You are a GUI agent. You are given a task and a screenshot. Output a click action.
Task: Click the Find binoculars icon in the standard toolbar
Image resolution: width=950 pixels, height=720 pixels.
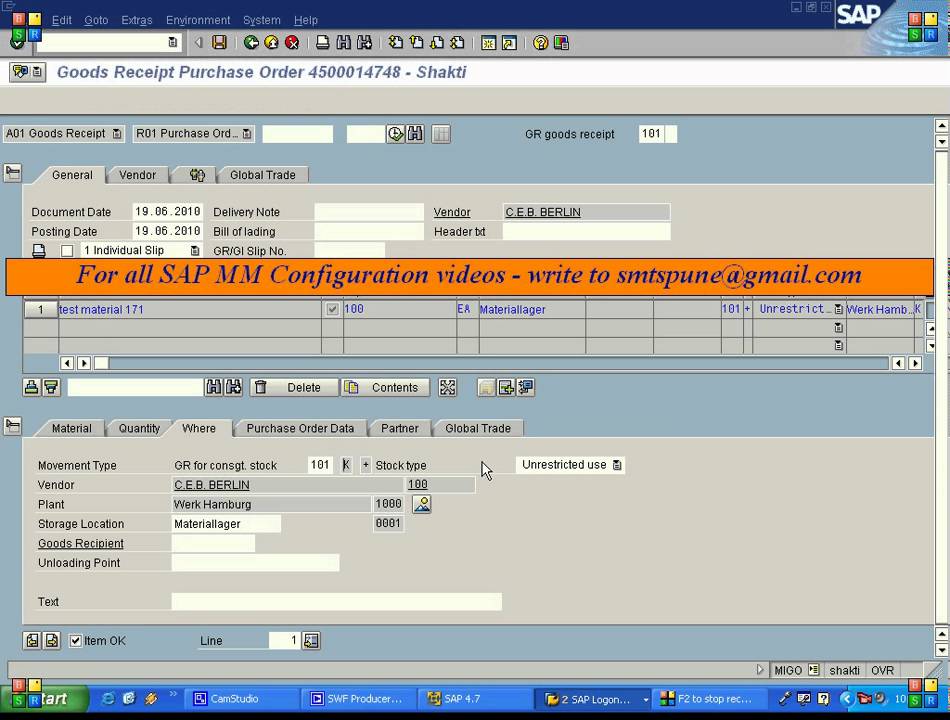pyautogui.click(x=344, y=42)
